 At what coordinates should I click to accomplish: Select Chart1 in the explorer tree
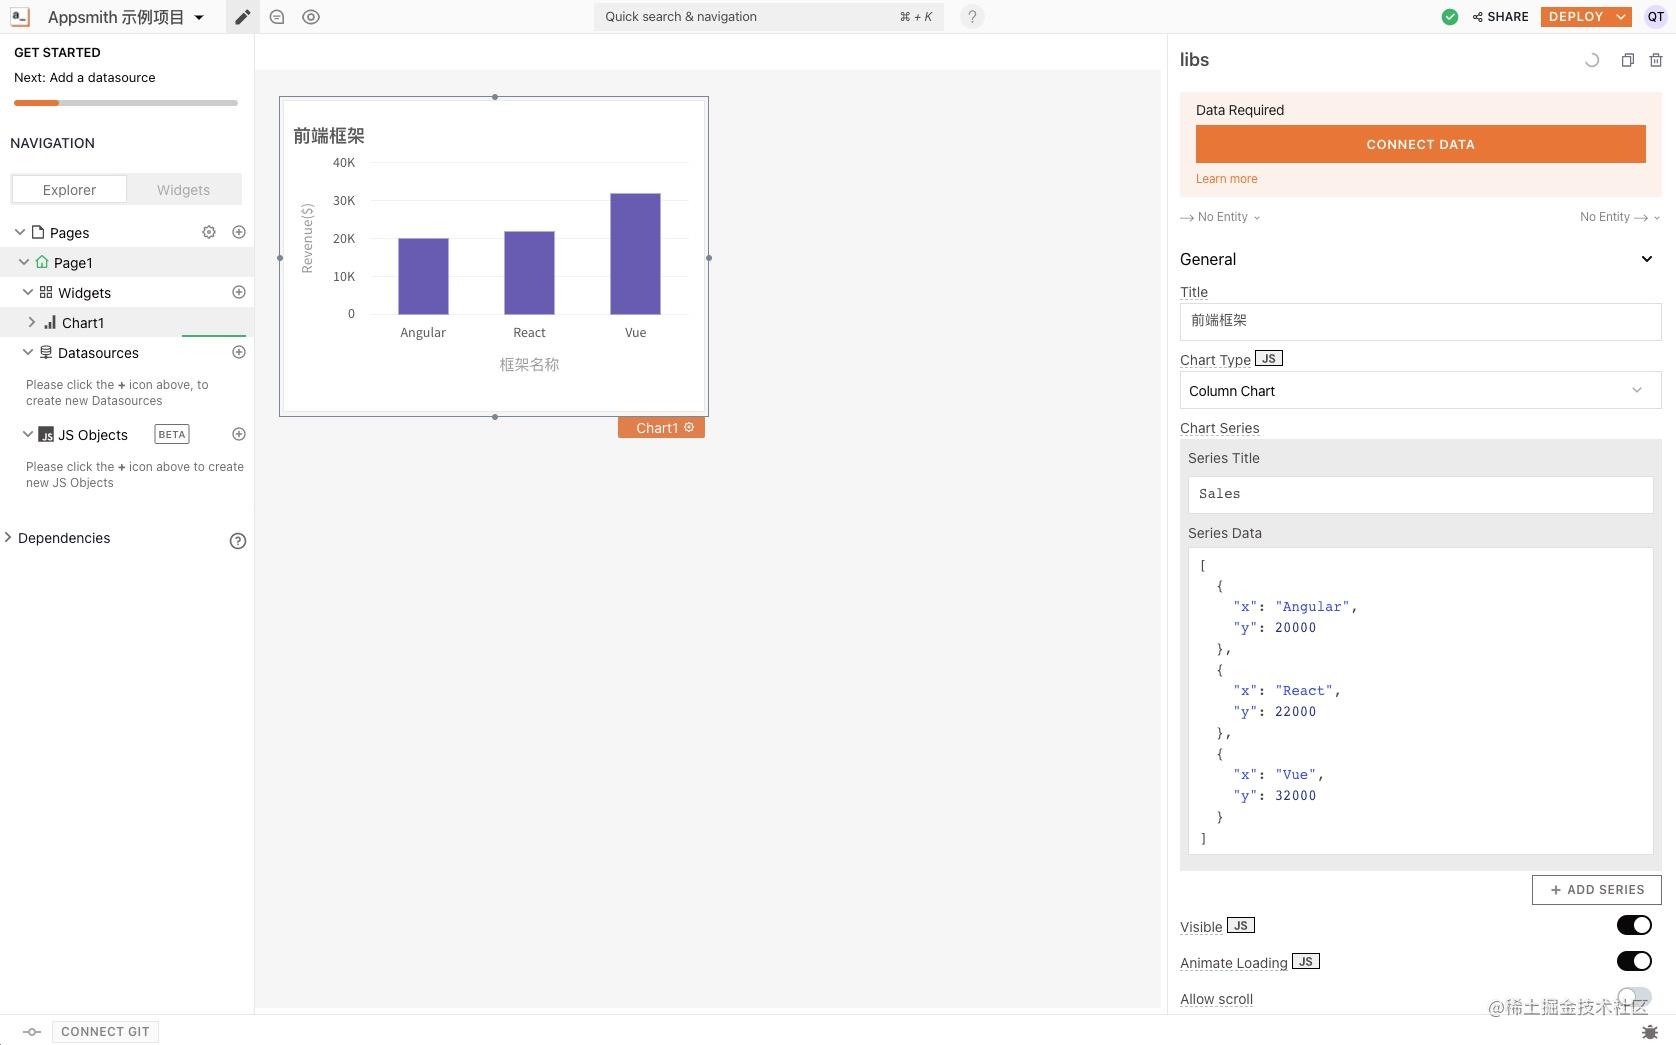coord(83,322)
